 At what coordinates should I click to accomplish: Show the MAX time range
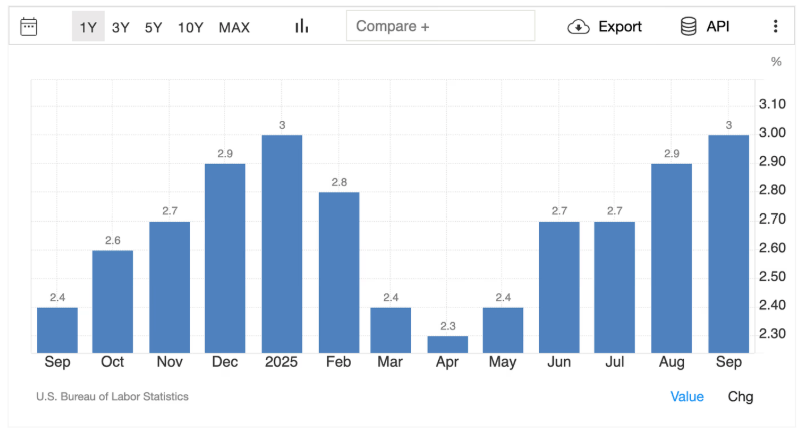pyautogui.click(x=234, y=27)
